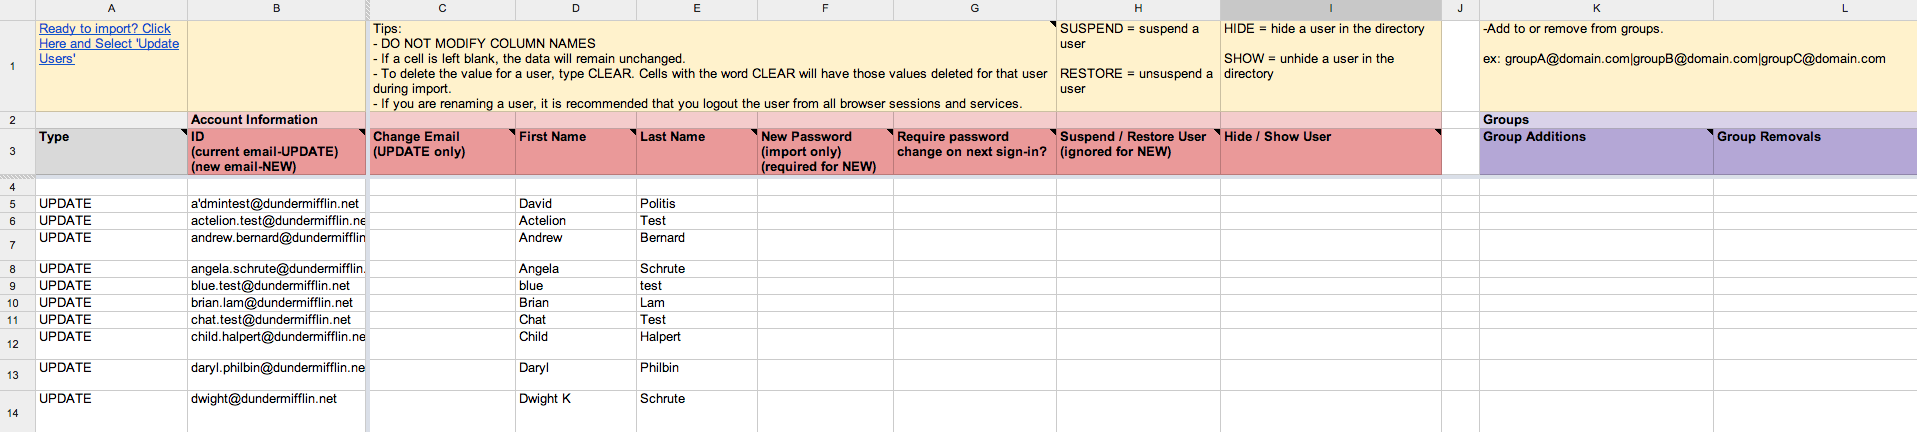This screenshot has height=432, width=1917.
Task: Click the UPDATE cell in row 14
Action: (x=111, y=411)
